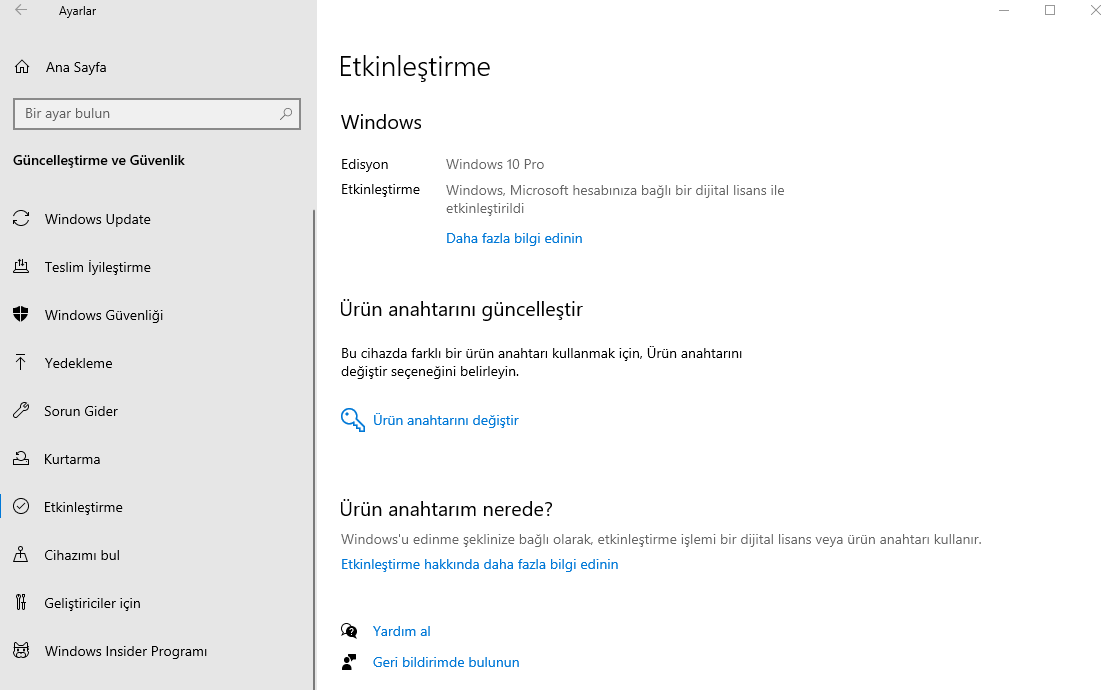1102x690 pixels.
Task: Click the Windows Update sync icon
Action: [x=21, y=219]
